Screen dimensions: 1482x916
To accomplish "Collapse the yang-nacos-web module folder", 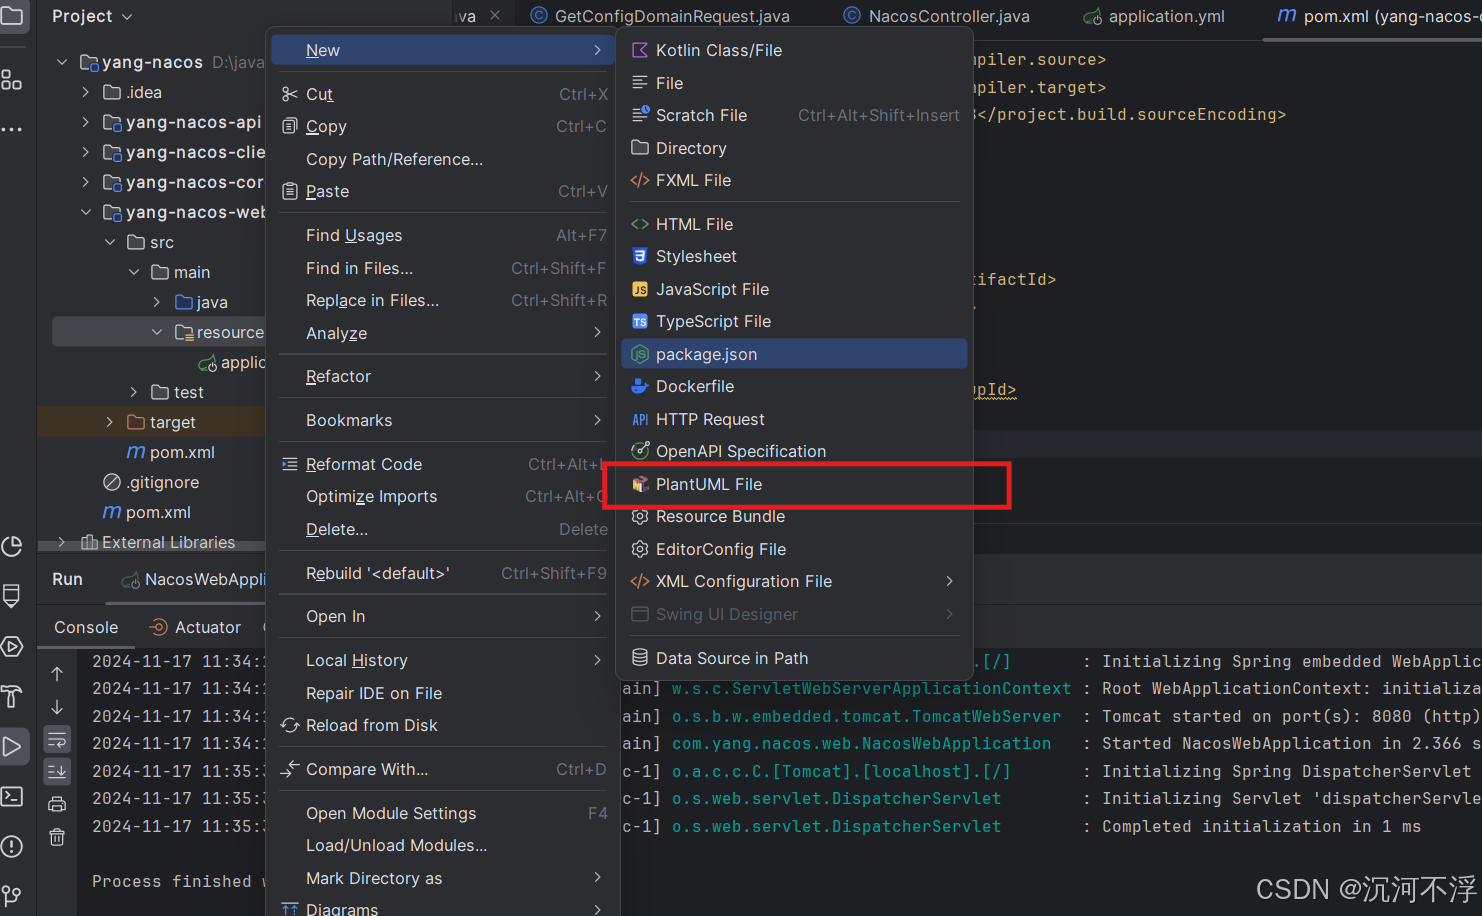I will pyautogui.click(x=86, y=212).
